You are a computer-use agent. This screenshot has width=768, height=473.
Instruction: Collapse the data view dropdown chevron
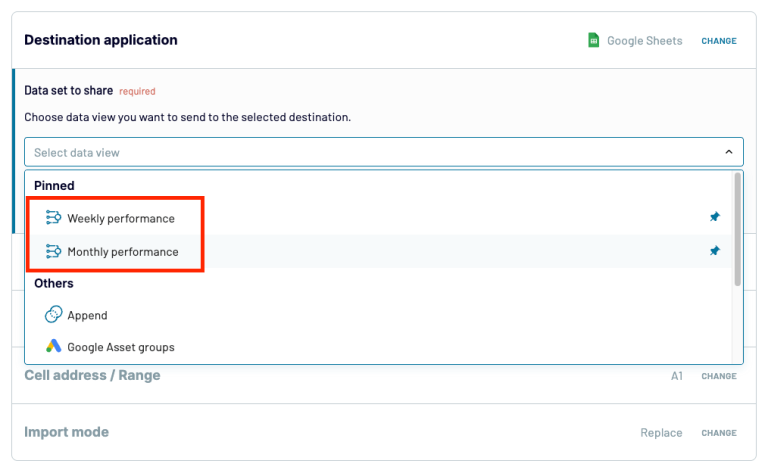click(728, 152)
